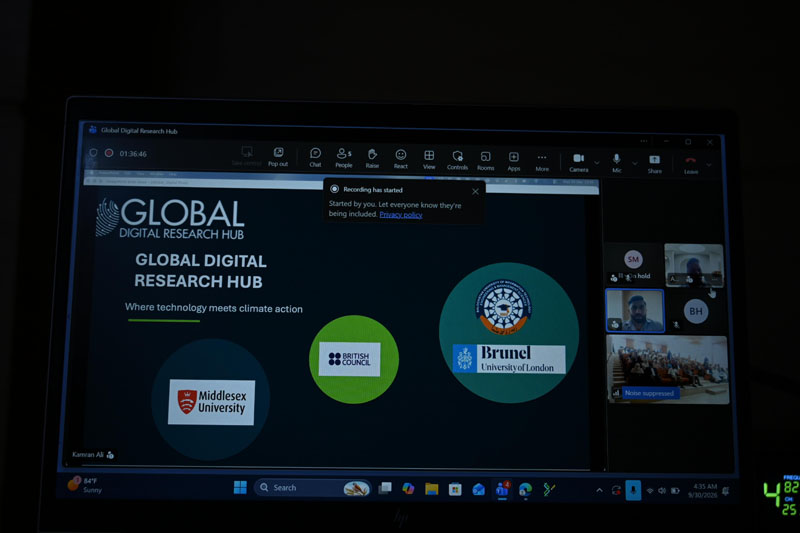
Task: Open the clock showing 4:35 AM
Action: pyautogui.click(x=703, y=491)
